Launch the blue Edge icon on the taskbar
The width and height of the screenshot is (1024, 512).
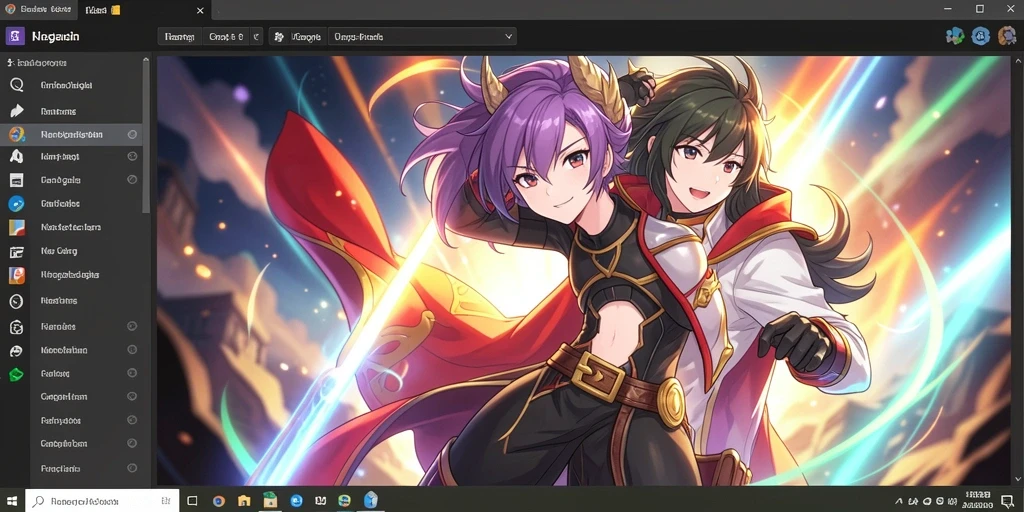click(296, 501)
